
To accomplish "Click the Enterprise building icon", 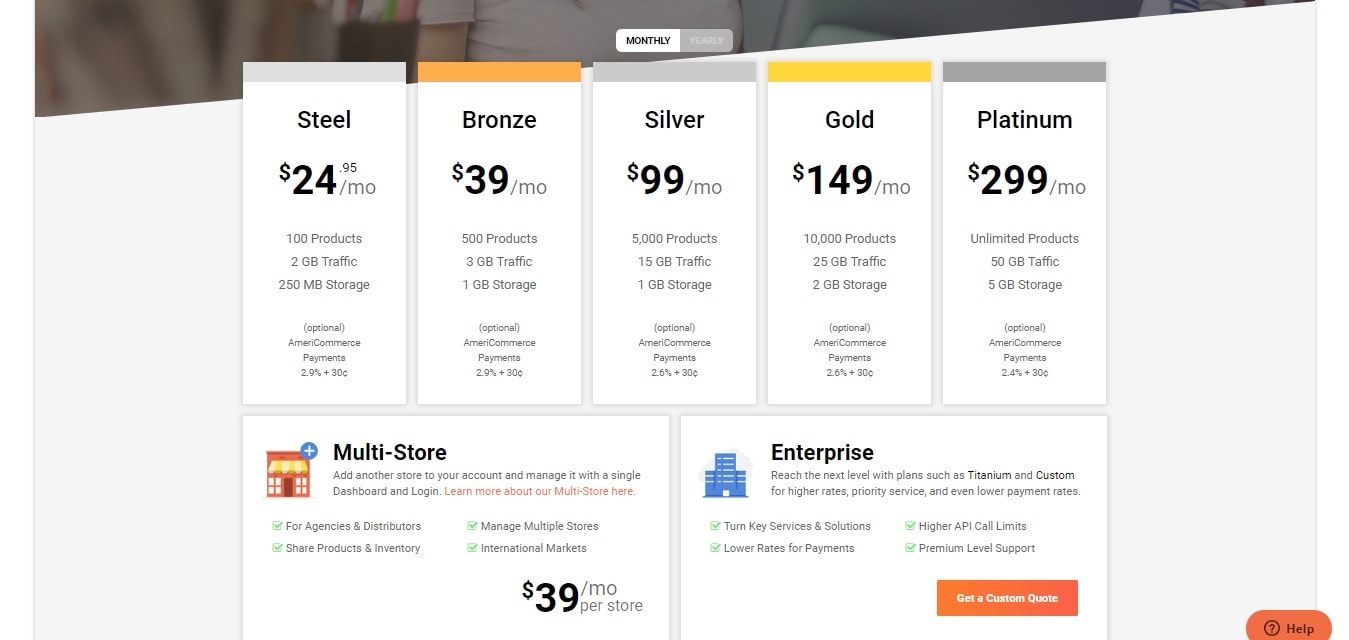I will (725, 474).
